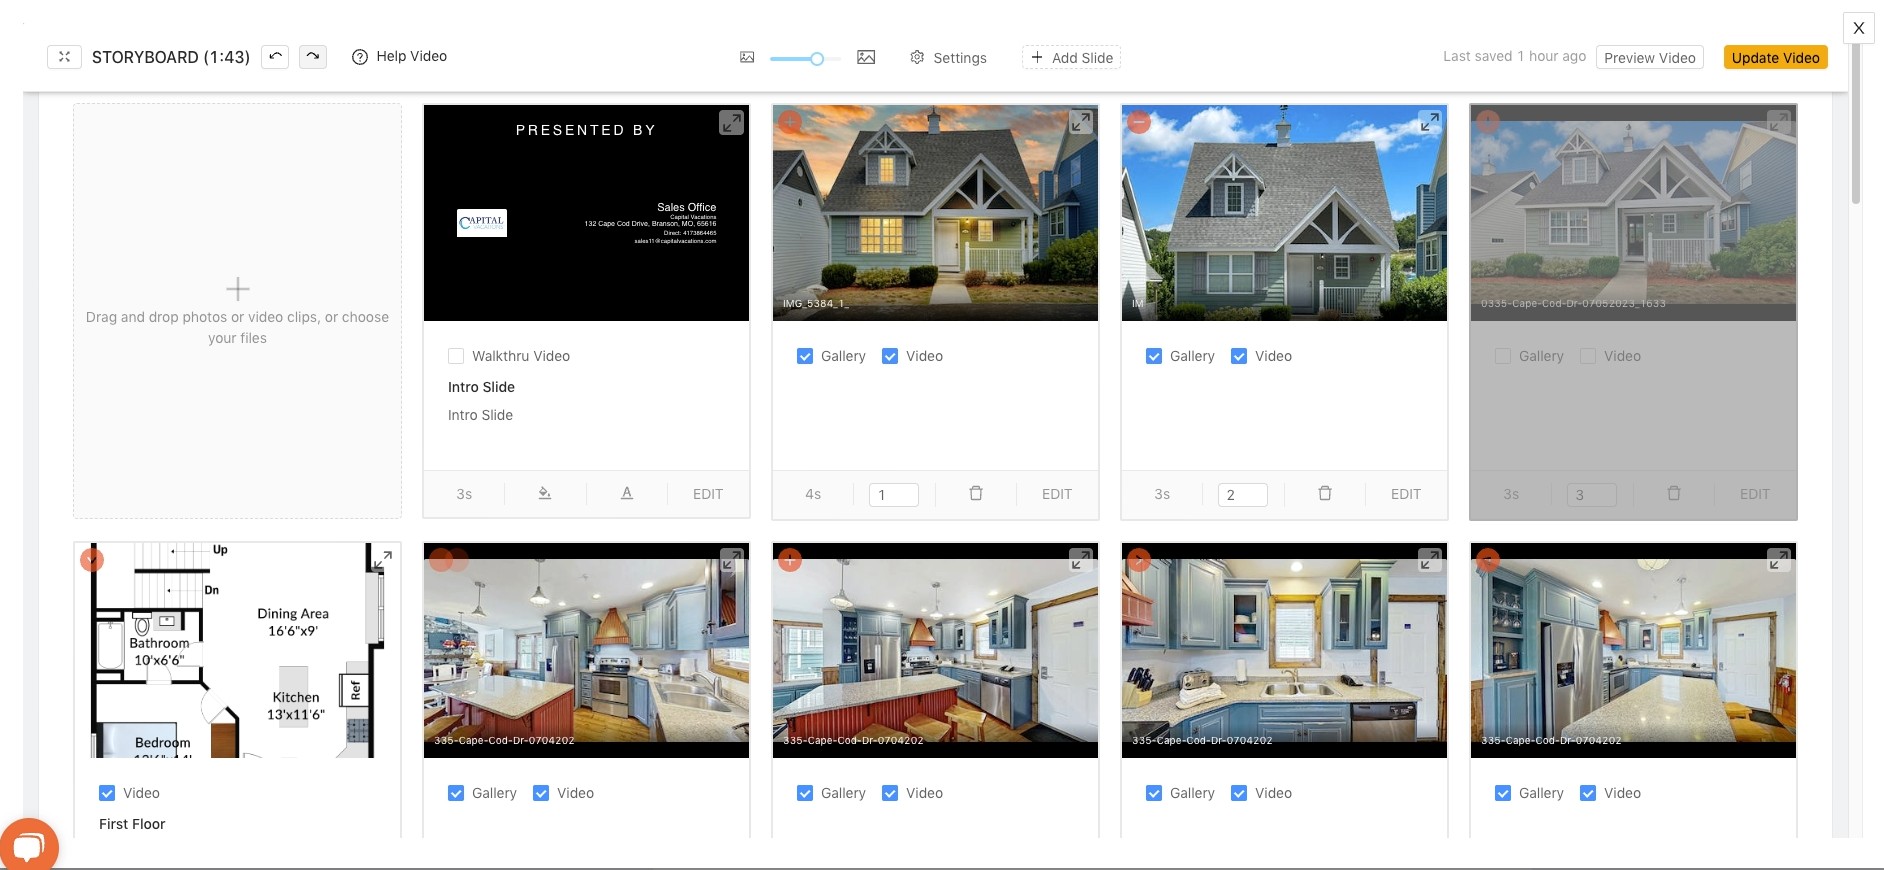Enable the Walkthru Video checkbox
The height and width of the screenshot is (870, 1884).
456,356
